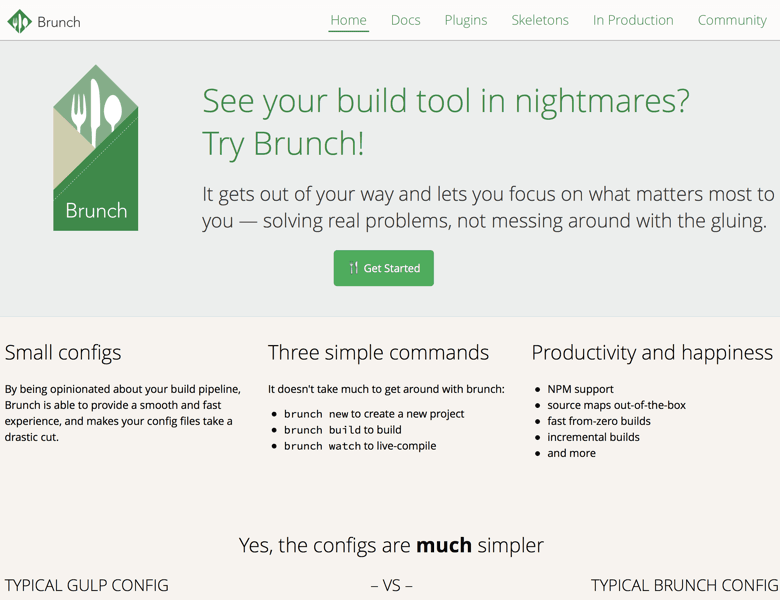
Task: Go to the Docs page
Action: pyautogui.click(x=405, y=20)
